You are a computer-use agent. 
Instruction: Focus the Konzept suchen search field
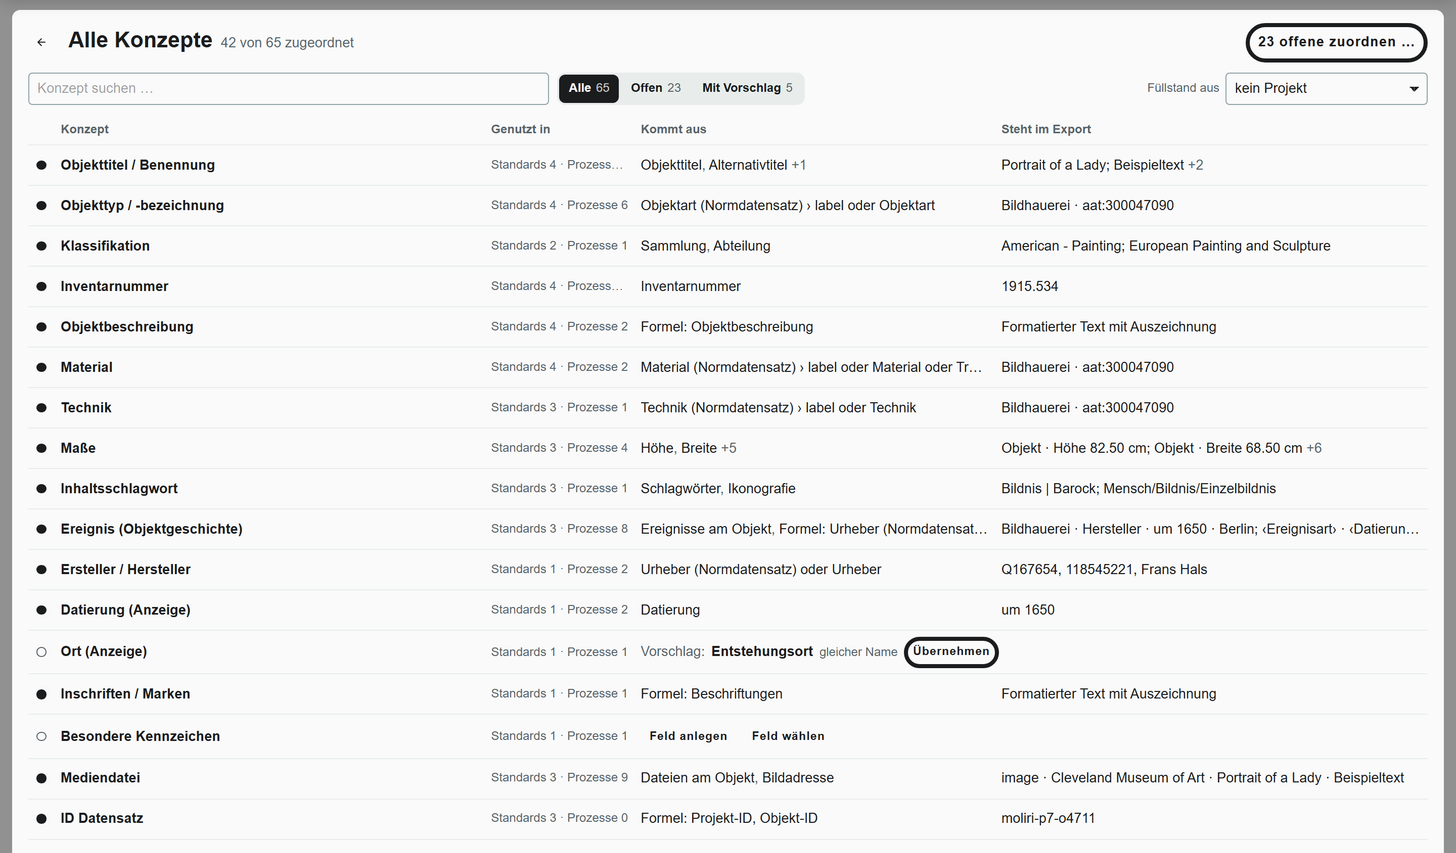point(288,88)
